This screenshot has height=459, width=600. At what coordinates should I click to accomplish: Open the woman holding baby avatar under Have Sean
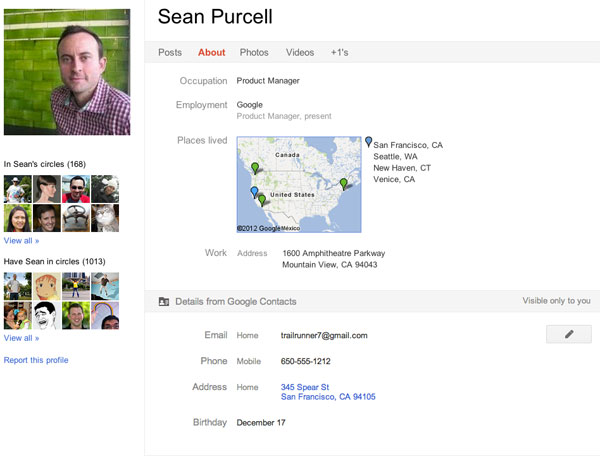point(18,316)
